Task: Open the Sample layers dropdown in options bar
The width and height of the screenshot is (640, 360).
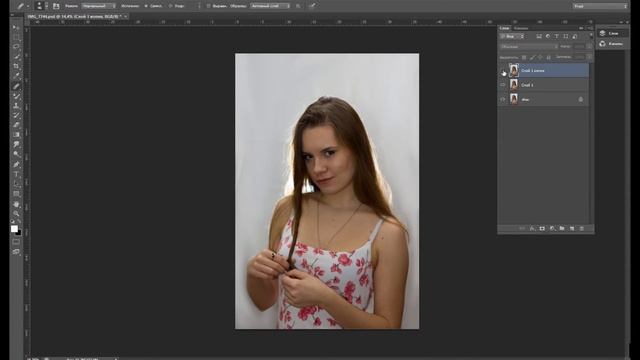Action: (x=270, y=6)
